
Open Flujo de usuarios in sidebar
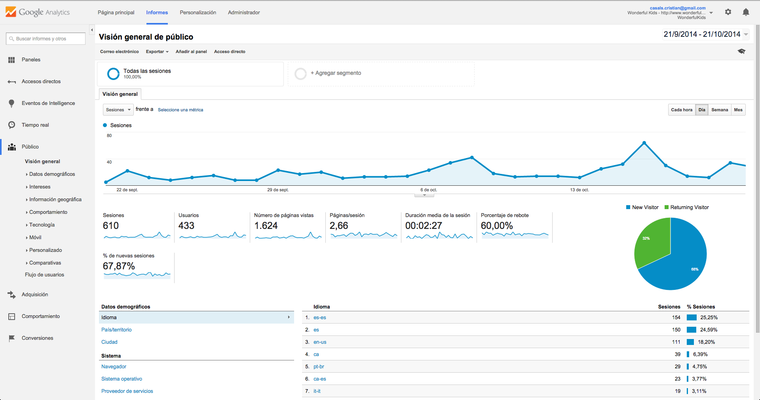(45, 275)
